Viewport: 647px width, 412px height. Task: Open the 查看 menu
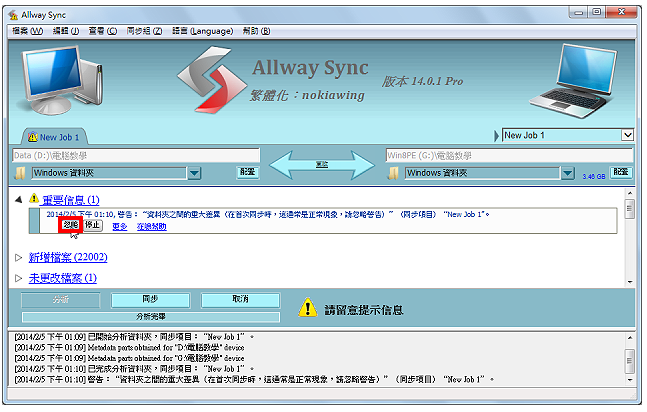point(103,31)
